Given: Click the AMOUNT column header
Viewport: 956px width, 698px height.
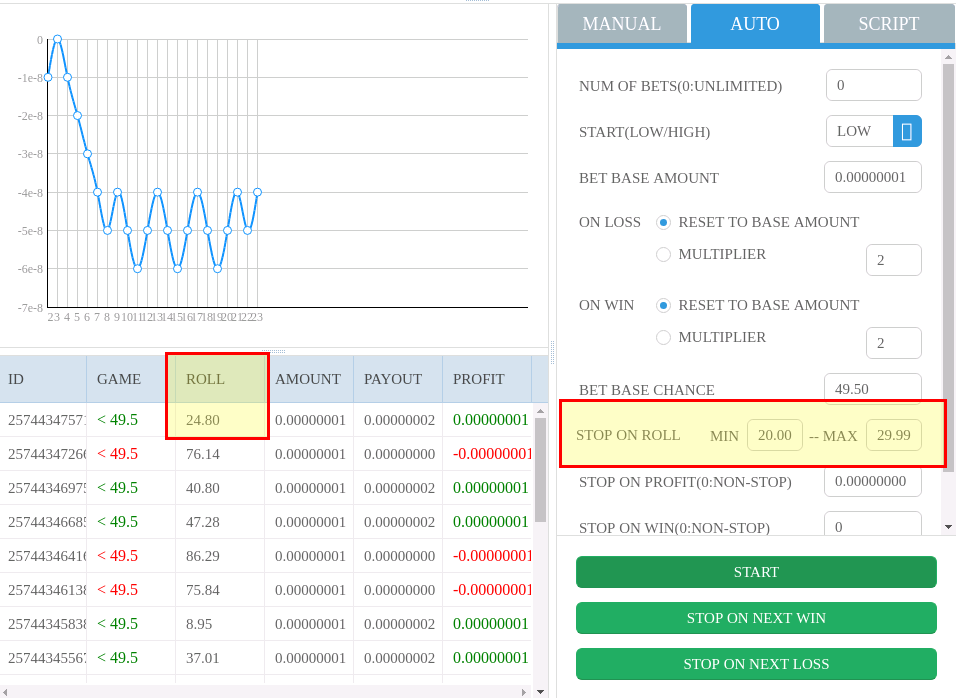Looking at the screenshot, I should pyautogui.click(x=309, y=379).
